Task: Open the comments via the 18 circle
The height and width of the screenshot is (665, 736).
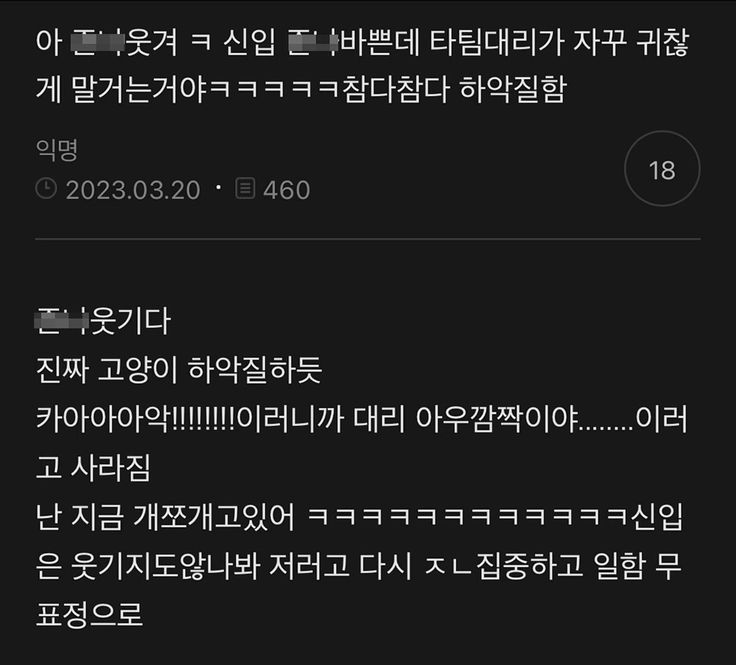Action: point(662,168)
